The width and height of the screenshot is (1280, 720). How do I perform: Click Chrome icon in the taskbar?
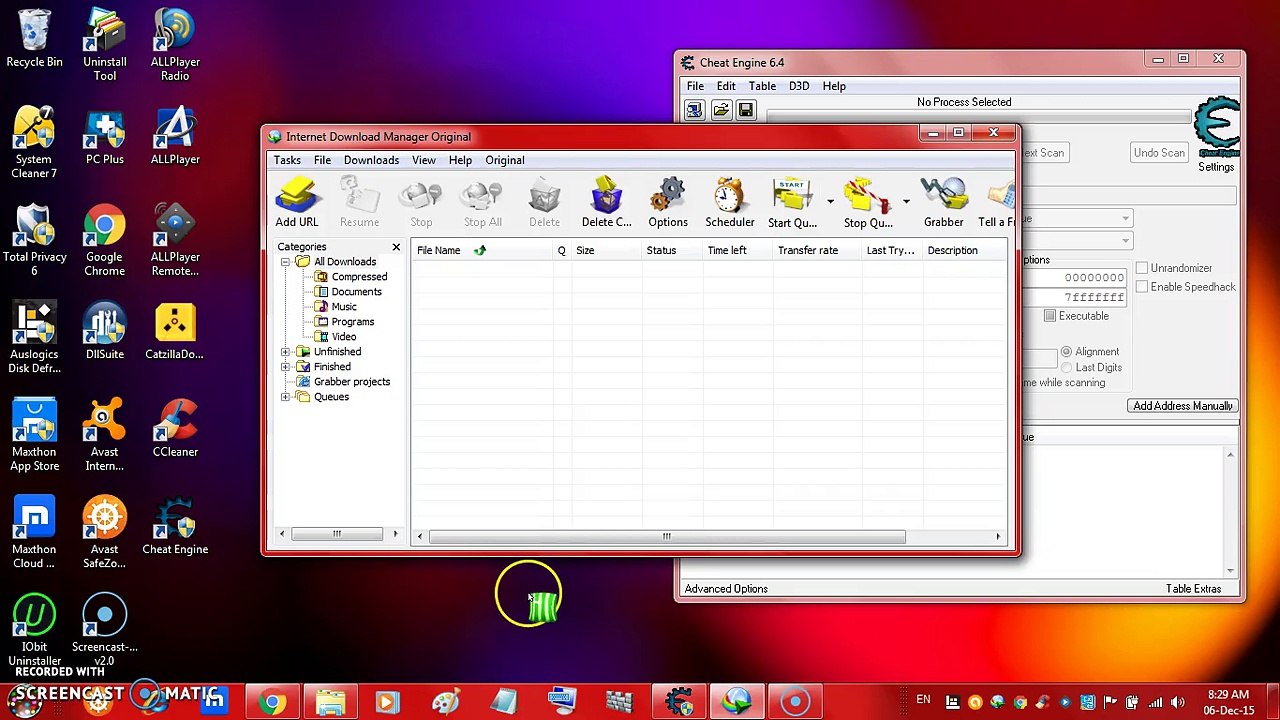(x=272, y=702)
